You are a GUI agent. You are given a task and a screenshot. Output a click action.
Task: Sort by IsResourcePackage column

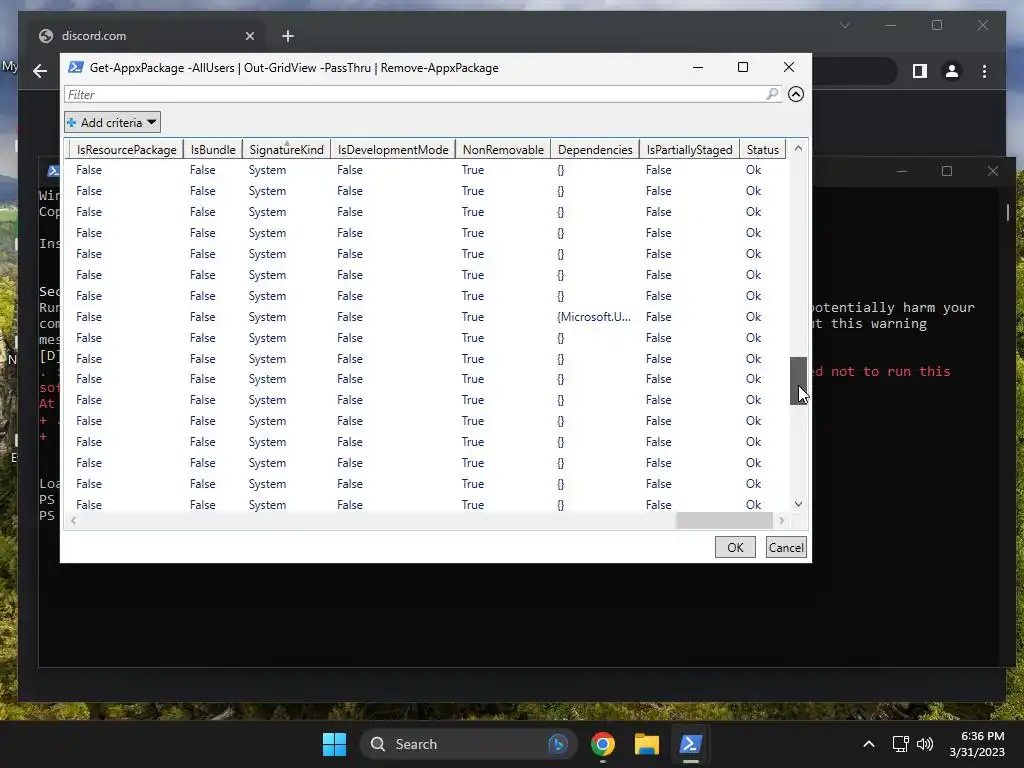click(126, 150)
